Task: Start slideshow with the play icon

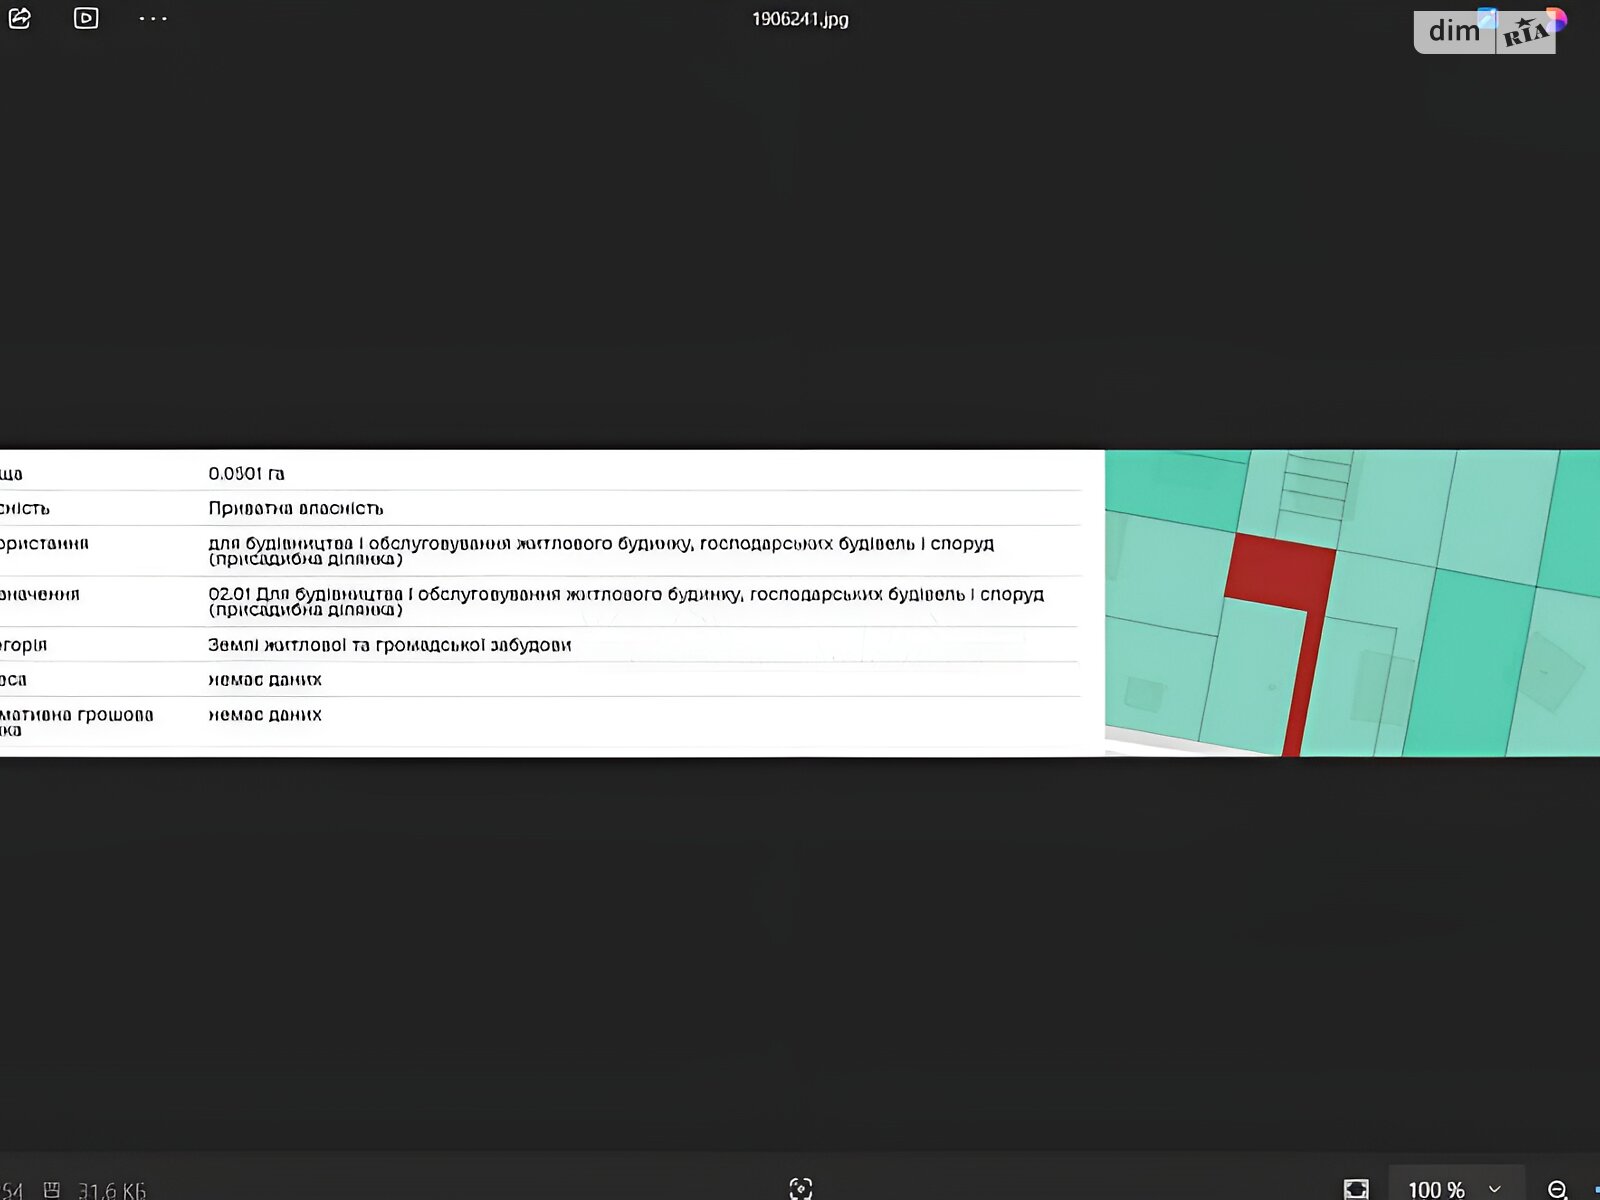Action: click(x=86, y=18)
